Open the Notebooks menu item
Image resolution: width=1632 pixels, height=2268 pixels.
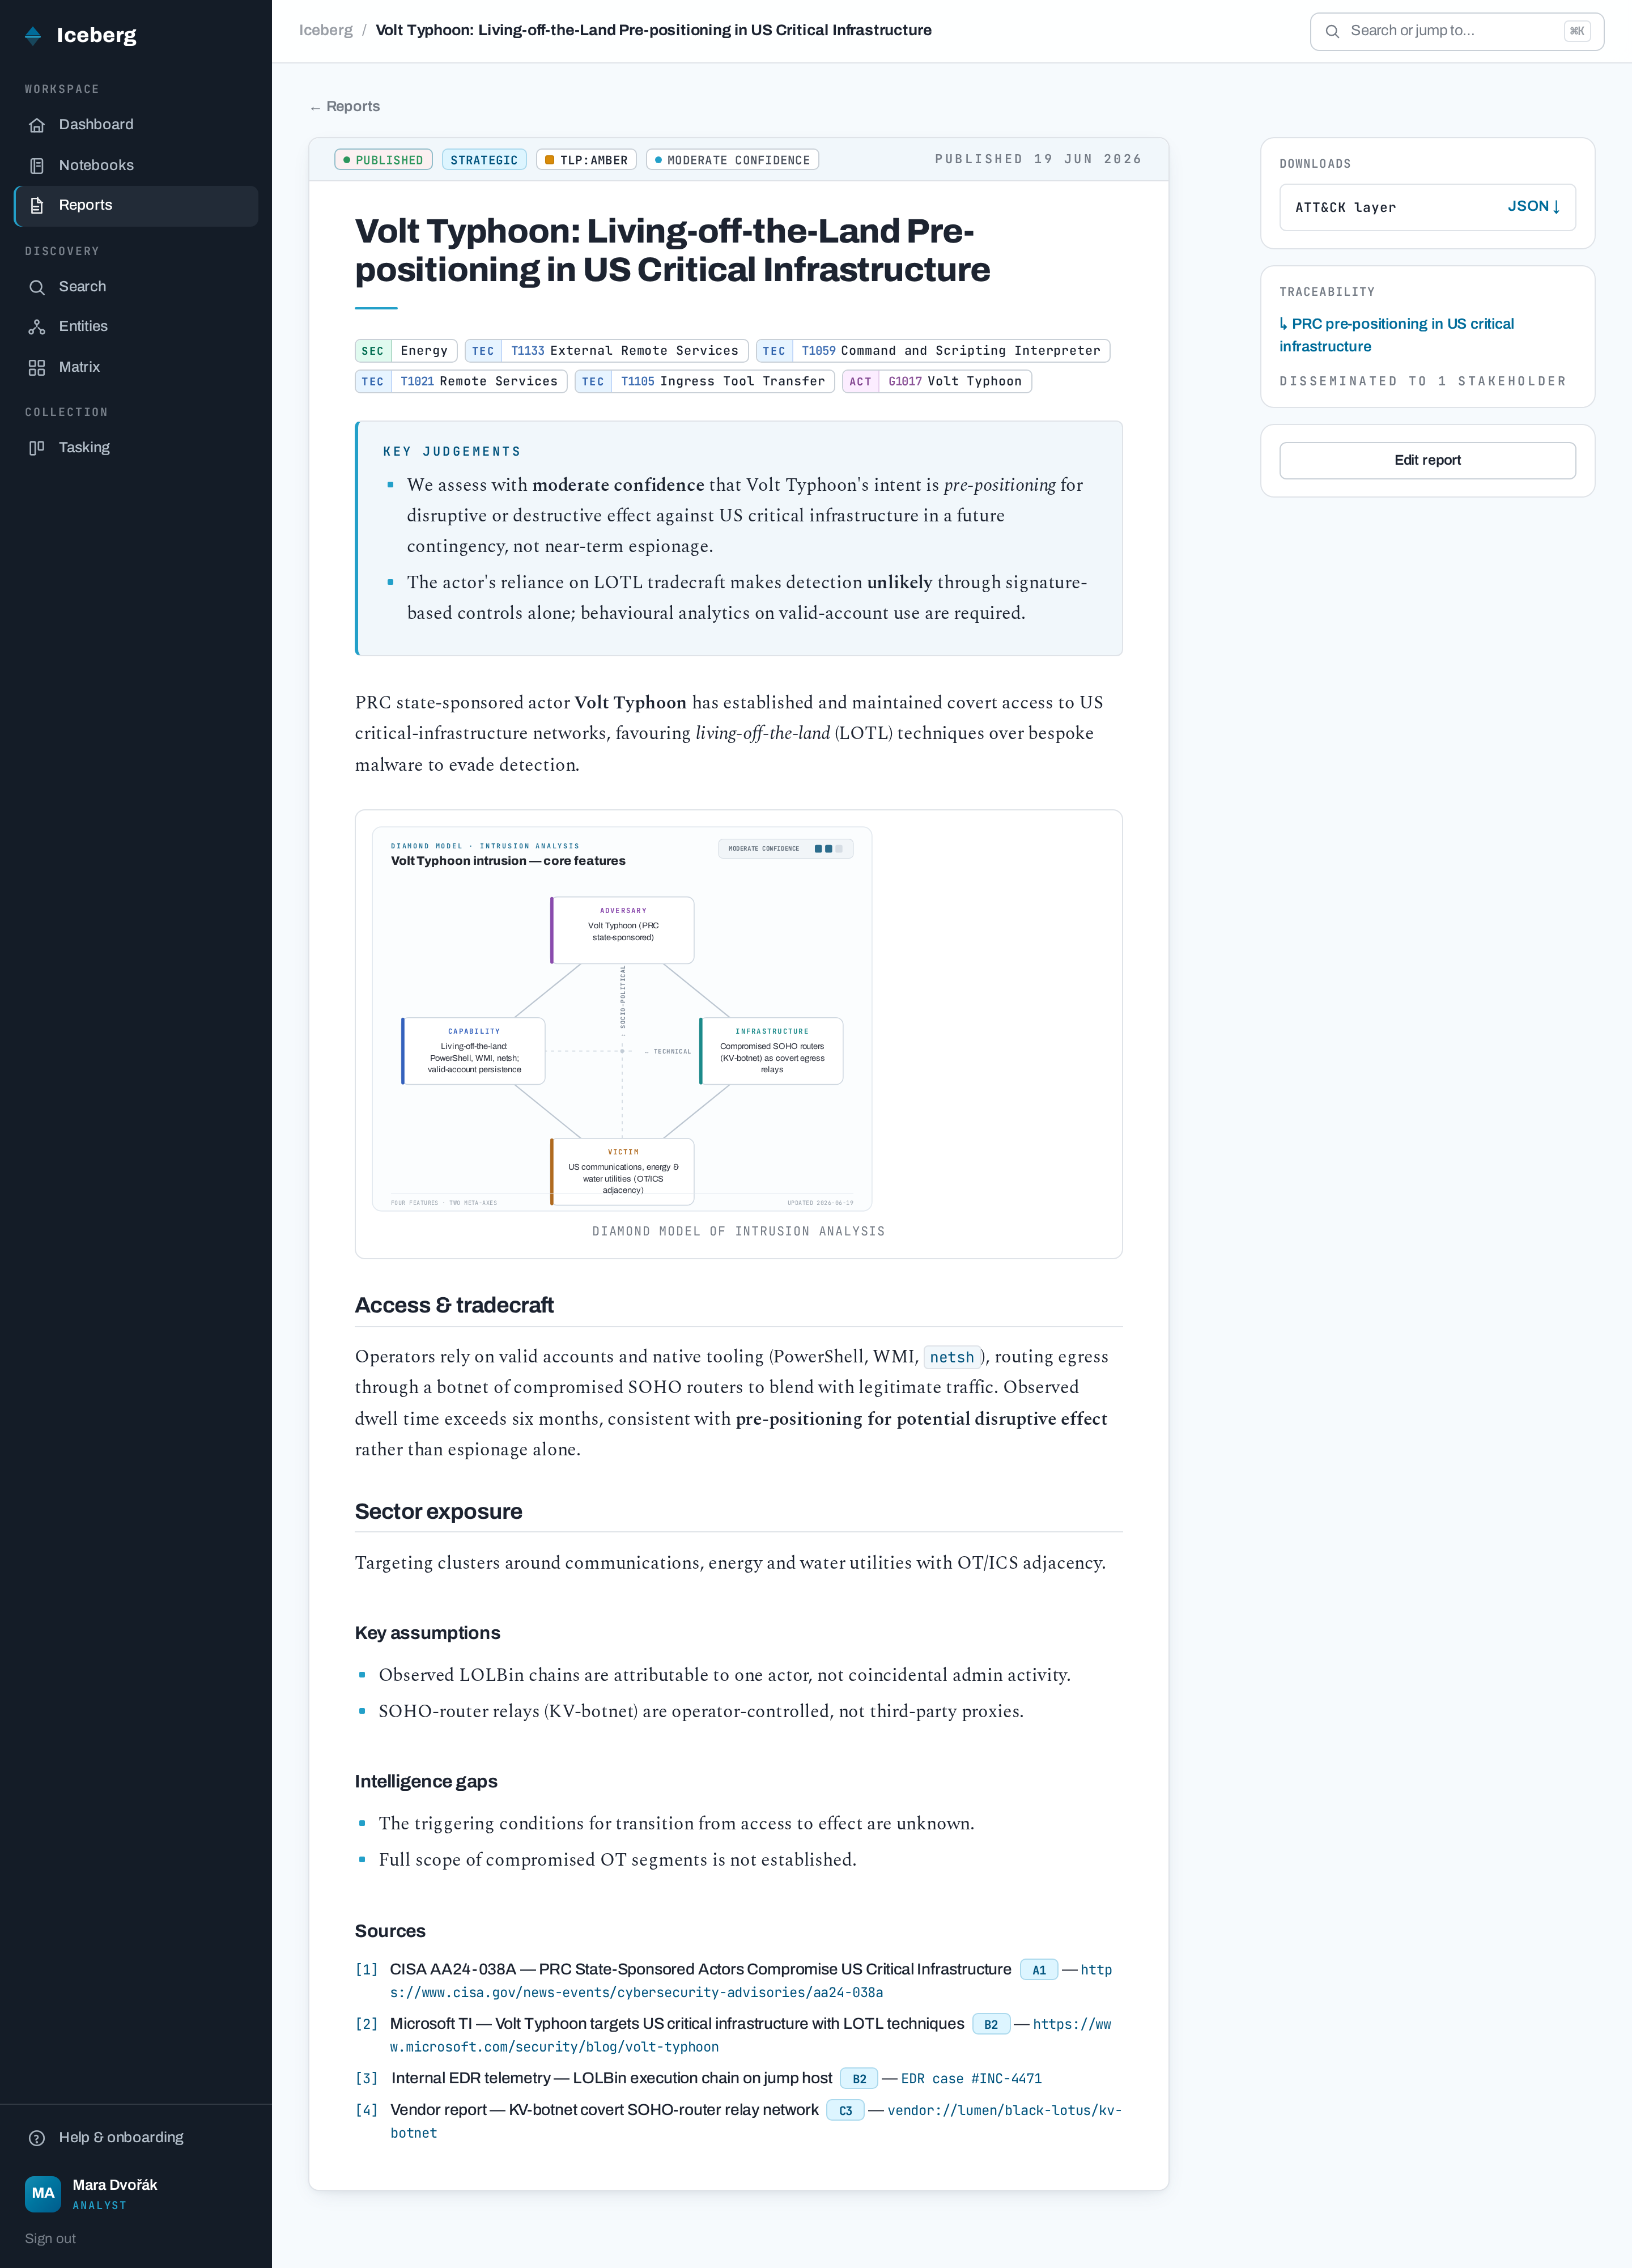[x=136, y=166]
